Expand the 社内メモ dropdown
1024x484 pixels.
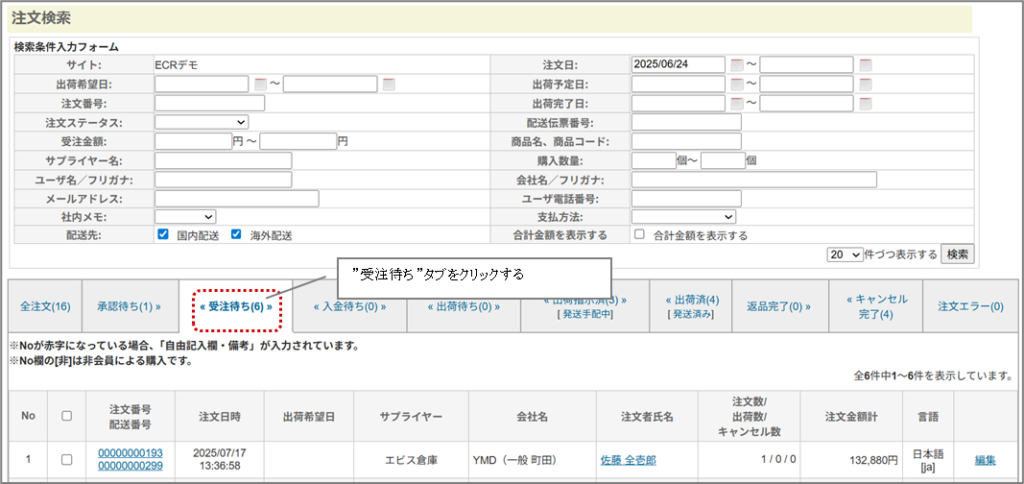(x=185, y=216)
